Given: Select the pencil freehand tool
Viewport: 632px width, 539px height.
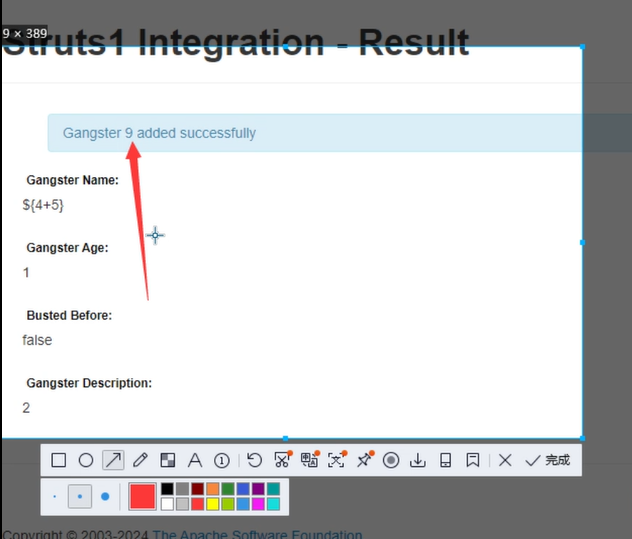Looking at the screenshot, I should point(140,460).
